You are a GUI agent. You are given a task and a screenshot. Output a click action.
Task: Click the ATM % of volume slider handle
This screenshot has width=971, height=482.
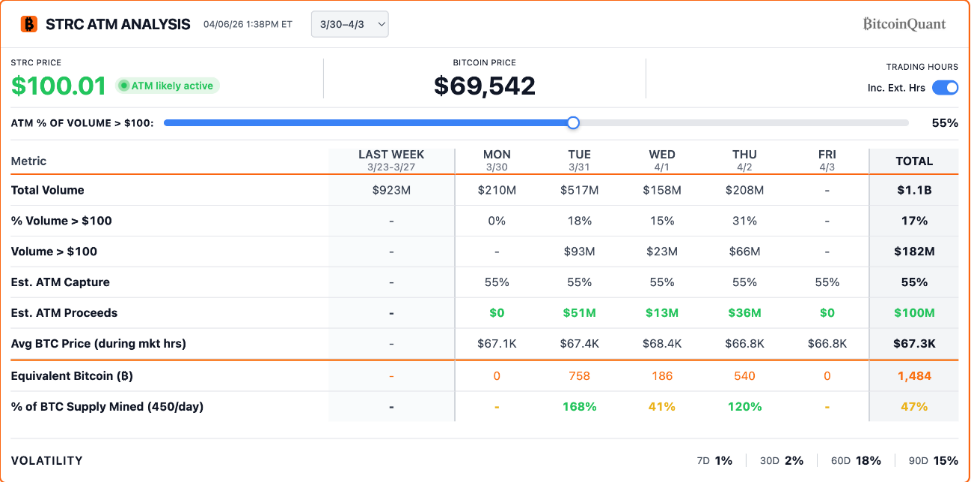[x=573, y=123]
